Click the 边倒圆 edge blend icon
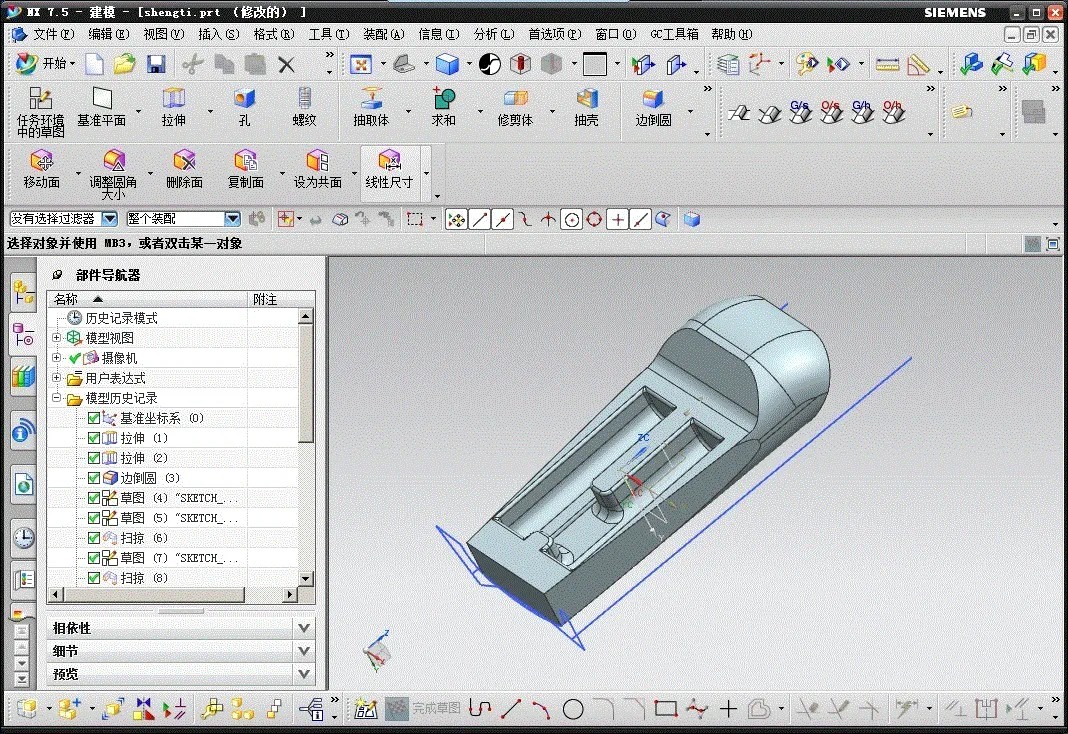This screenshot has height=734, width=1068. point(653,99)
